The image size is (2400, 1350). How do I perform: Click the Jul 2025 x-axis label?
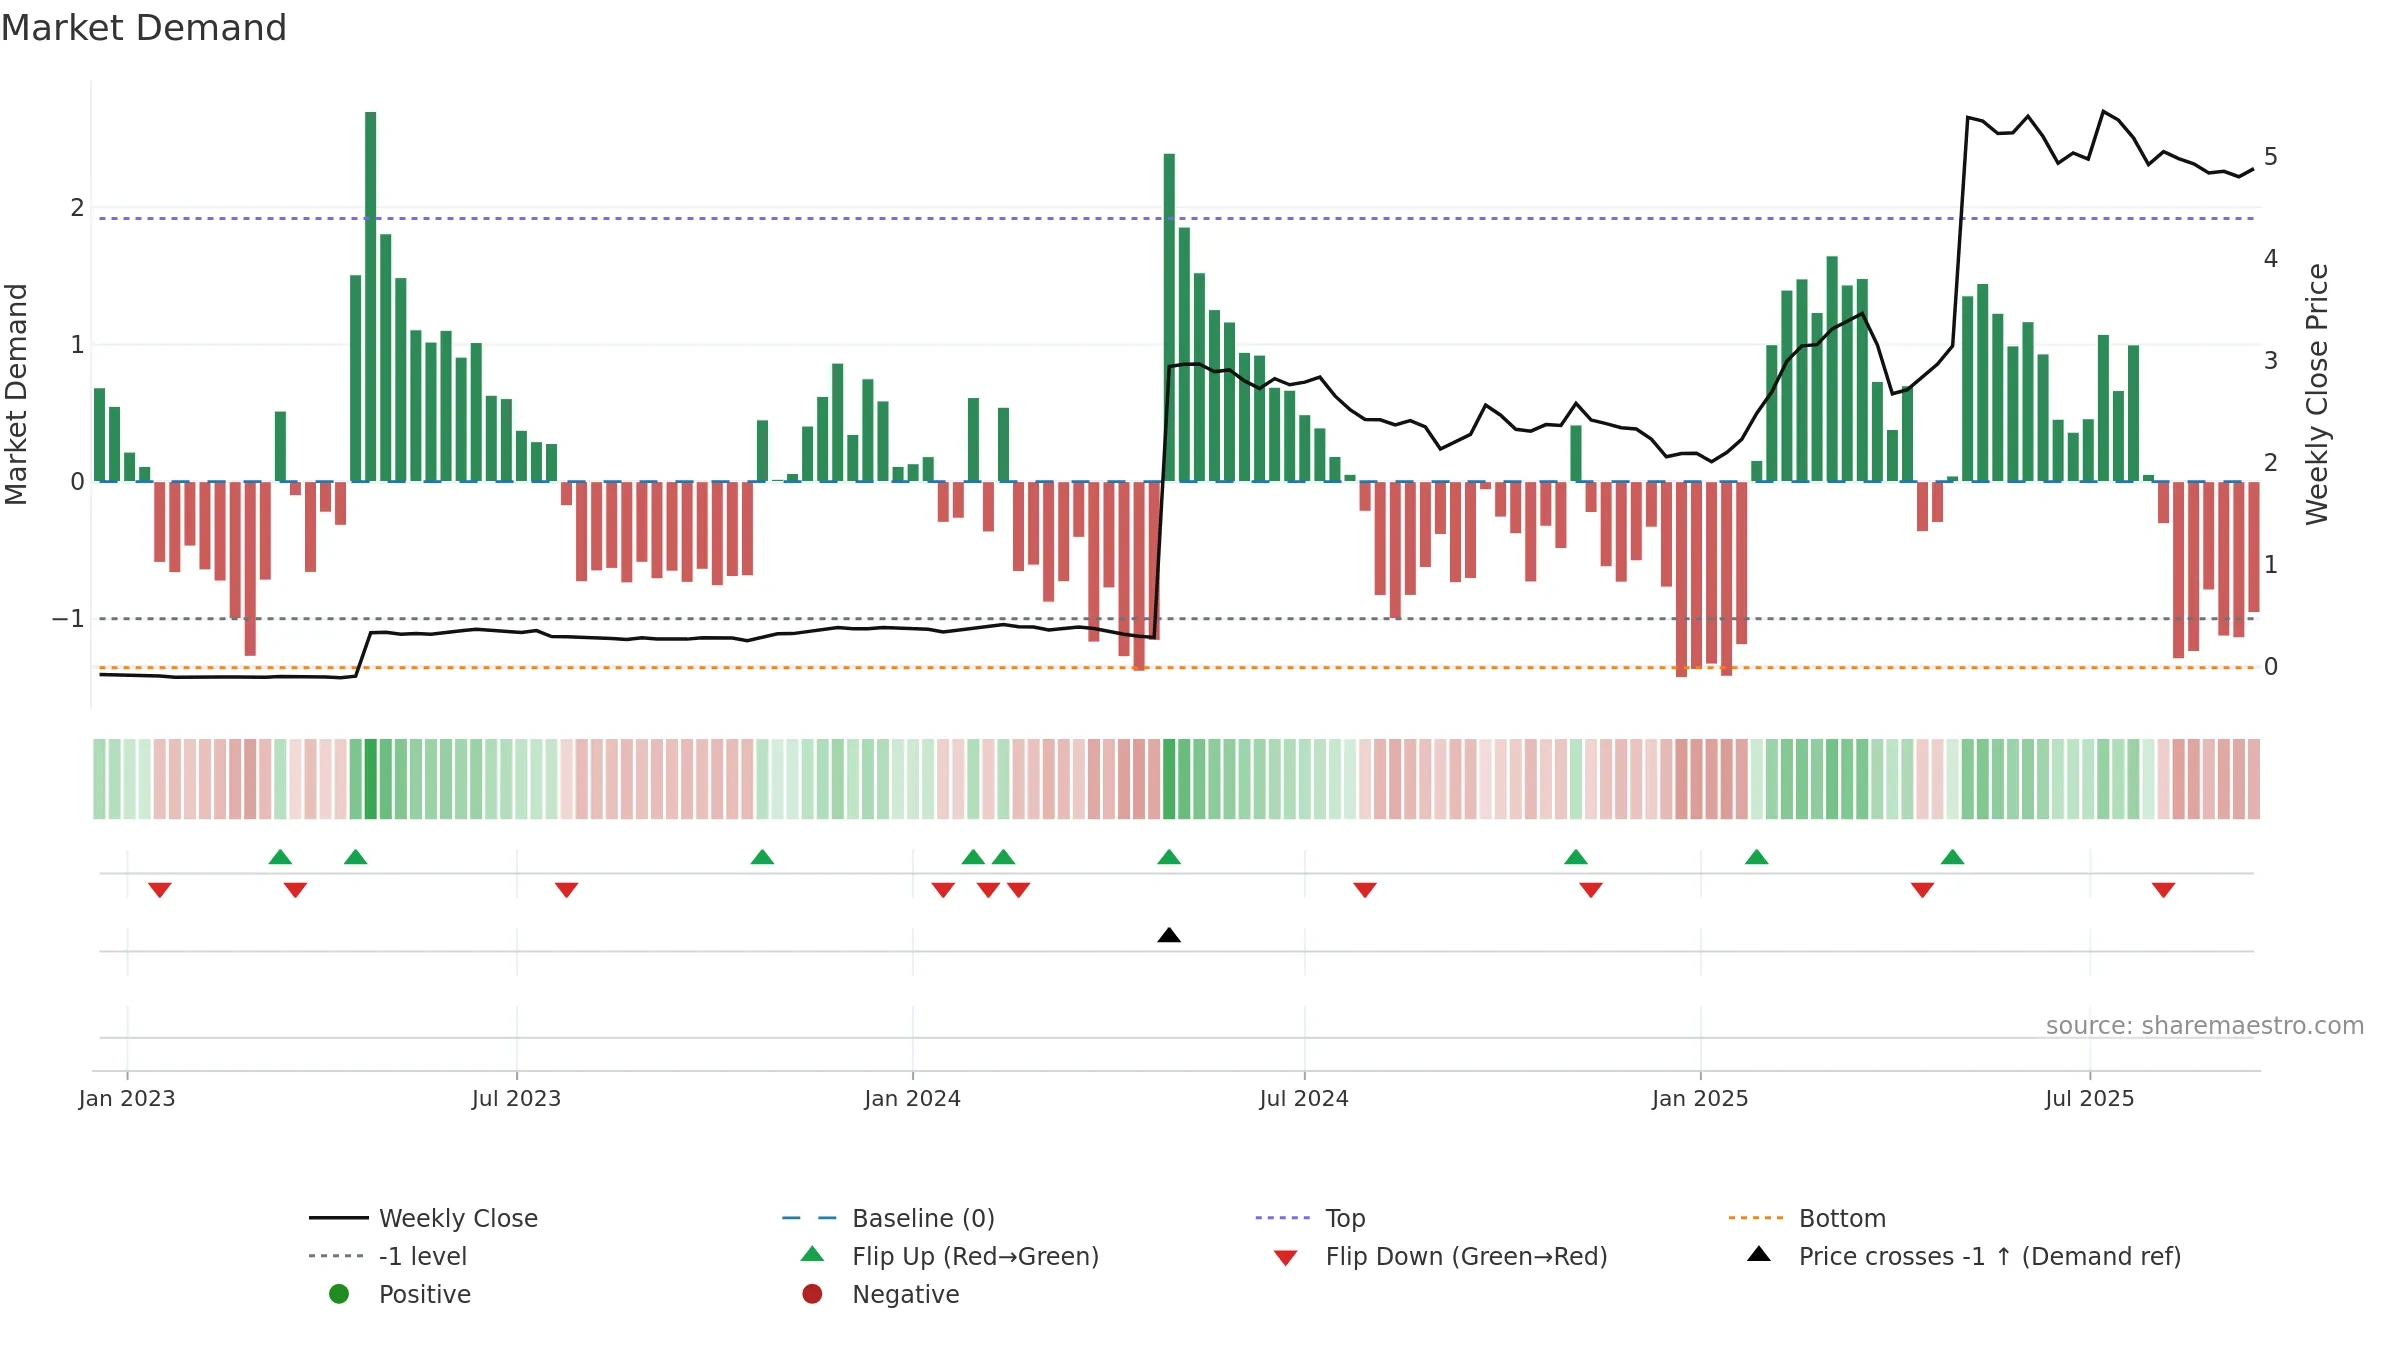click(x=2090, y=1098)
